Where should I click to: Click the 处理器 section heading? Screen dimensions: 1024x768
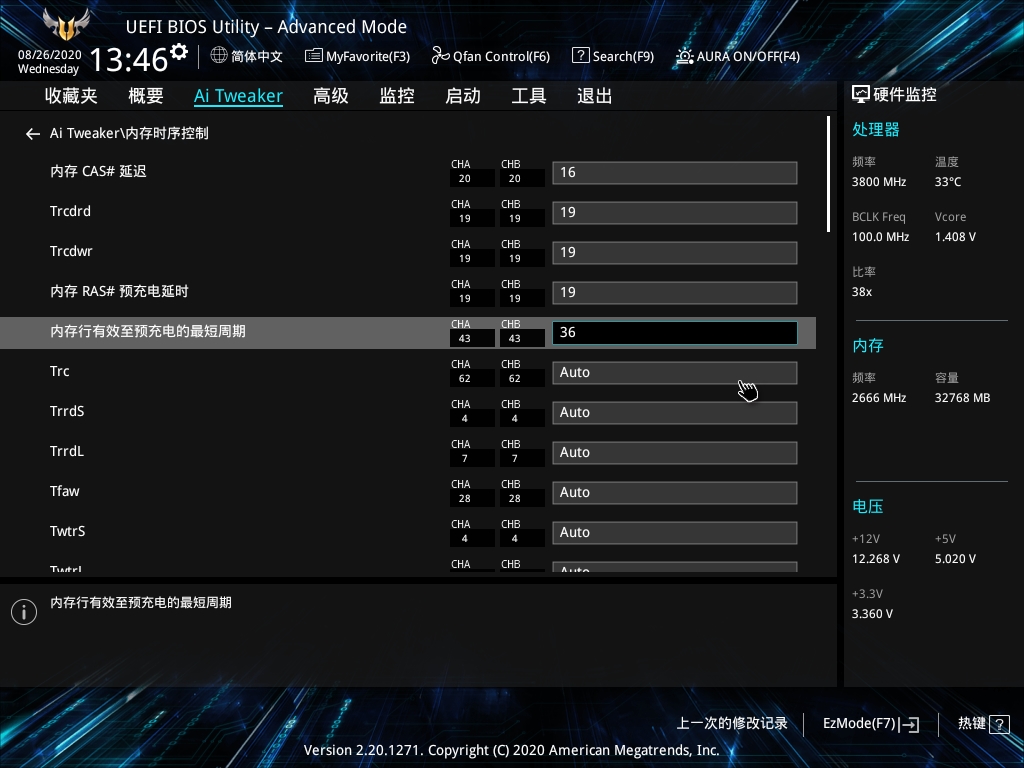point(876,129)
